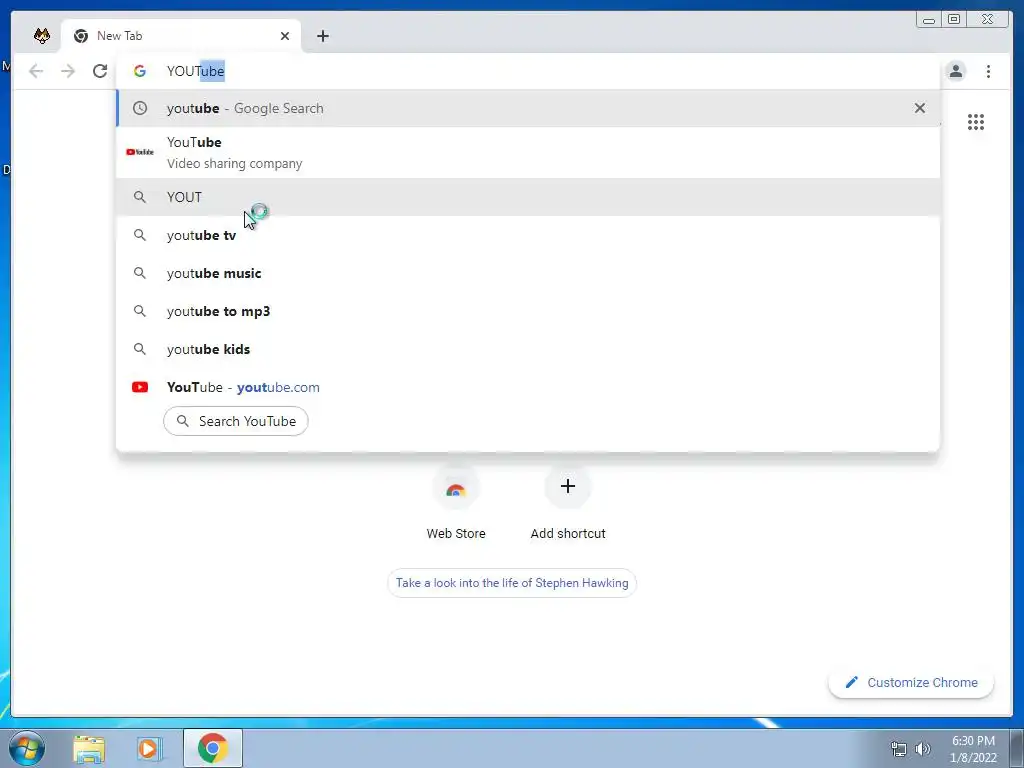Go back using the browser back arrow
The image size is (1024, 768).
tap(36, 71)
